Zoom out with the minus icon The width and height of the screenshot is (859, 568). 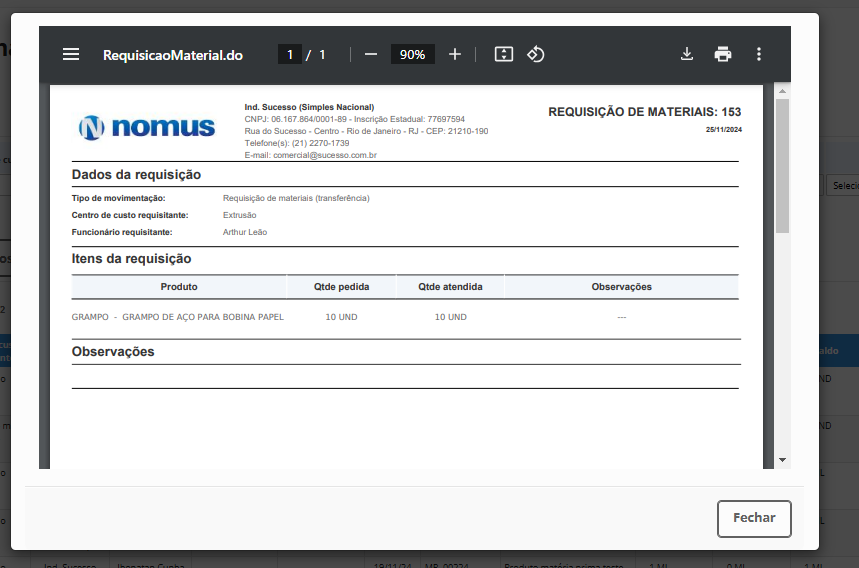371,54
